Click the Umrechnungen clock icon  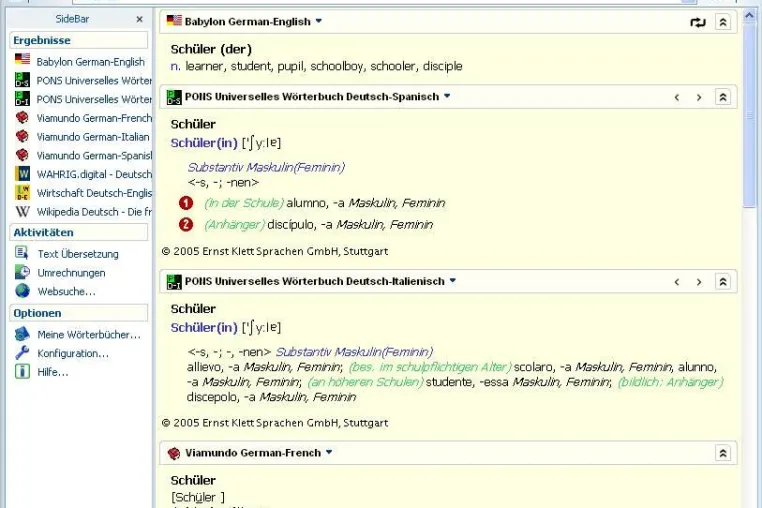click(x=22, y=272)
